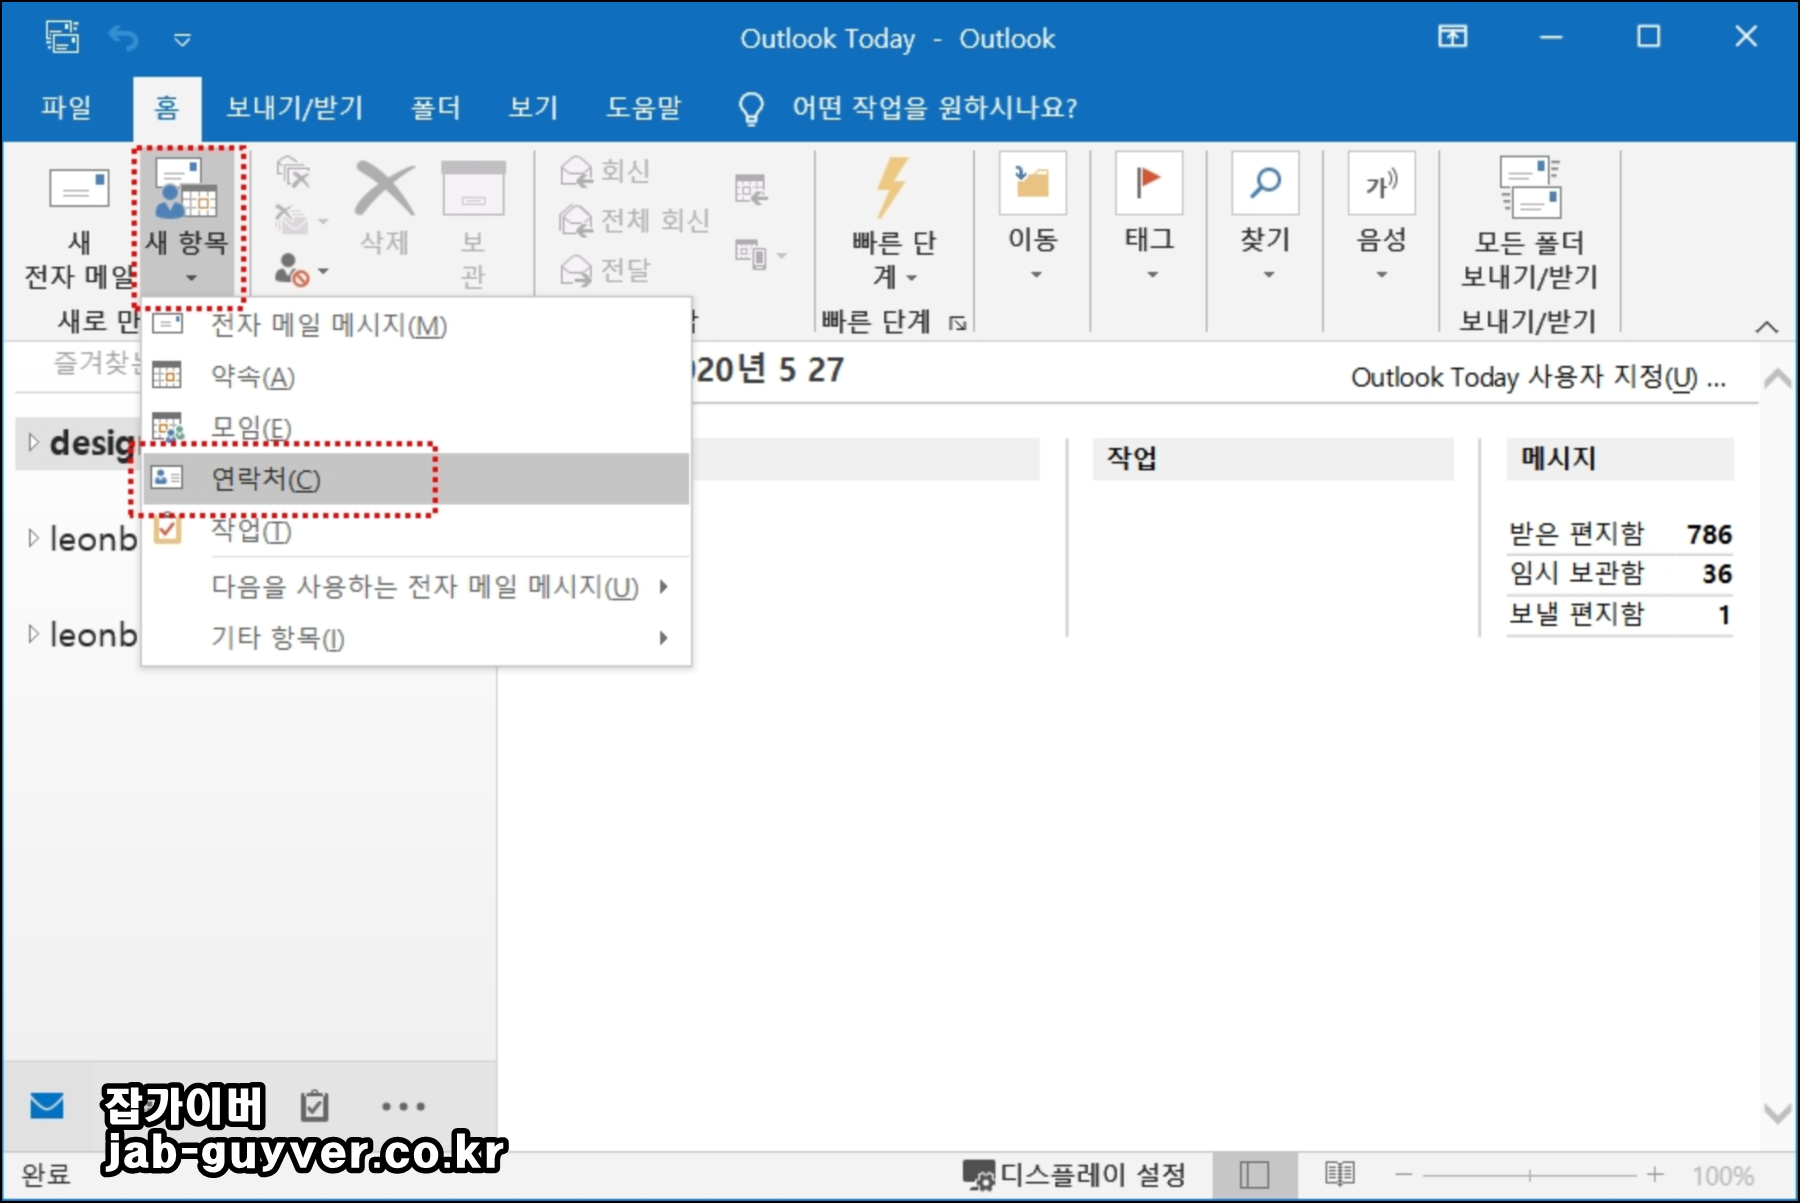Viewport: 1800px width, 1203px height.
Task: Open the Move (이동) folder menu
Action: 1033,217
